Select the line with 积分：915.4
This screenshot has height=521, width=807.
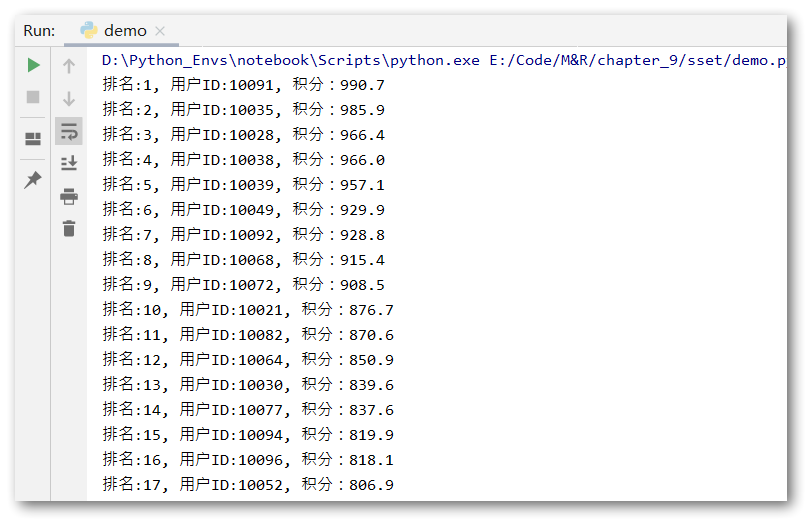(x=243, y=259)
